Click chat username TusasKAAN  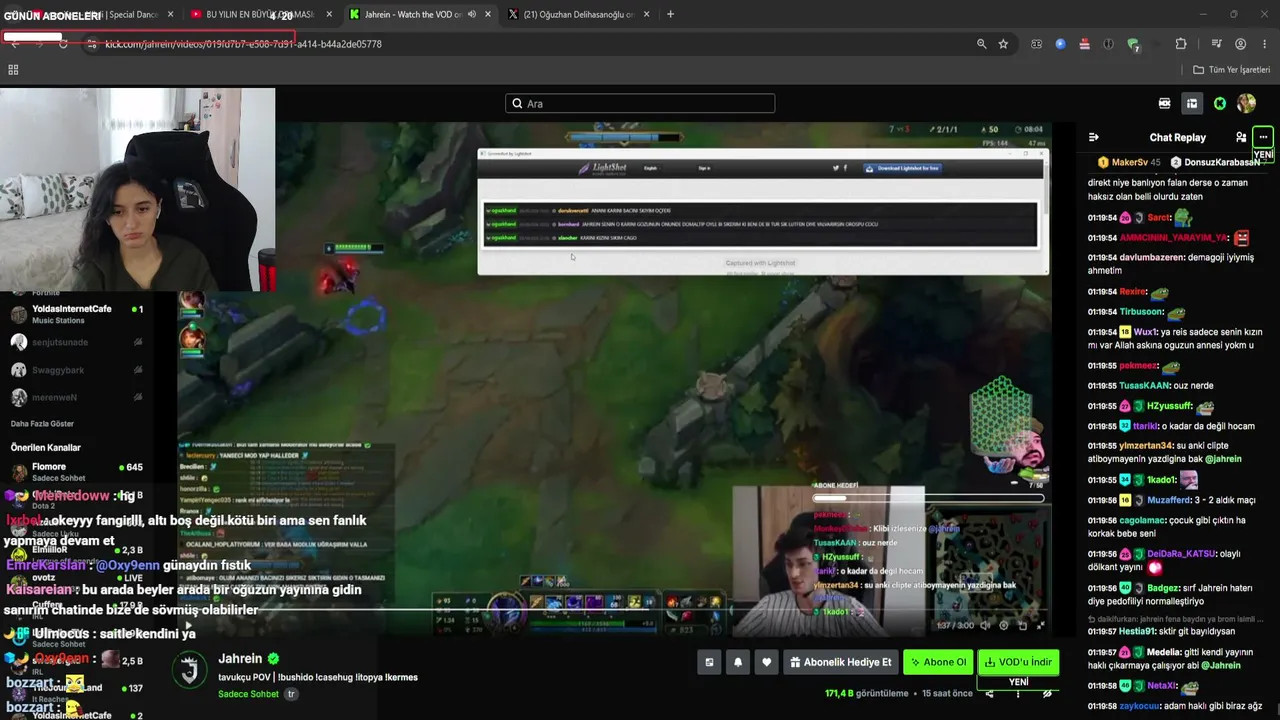tap(1144, 386)
